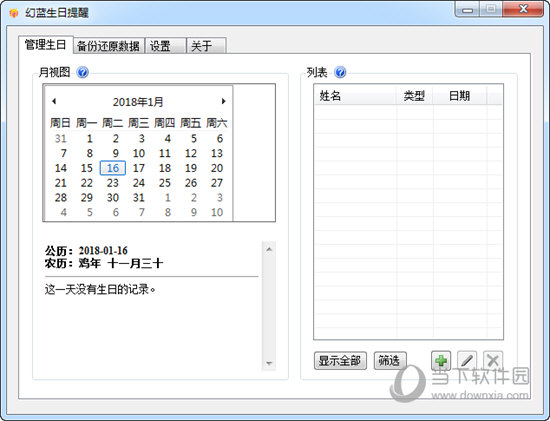Select January 28 in calendar
Image resolution: width=550 pixels, height=421 pixels.
pyautogui.click(x=61, y=198)
